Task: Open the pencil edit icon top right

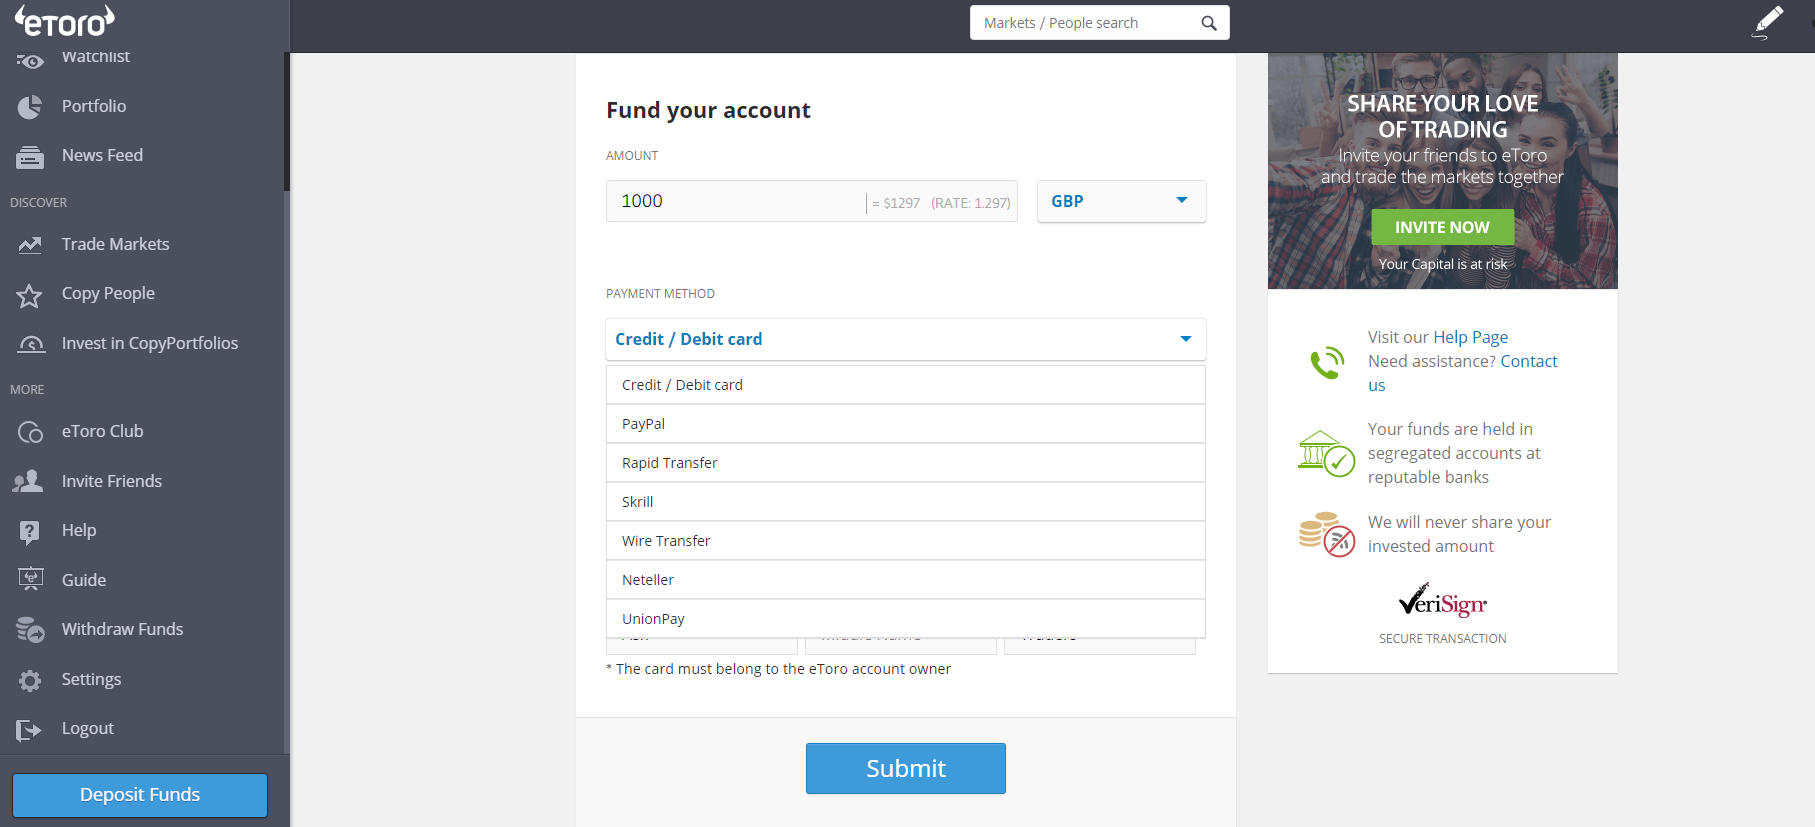Action: (x=1767, y=21)
